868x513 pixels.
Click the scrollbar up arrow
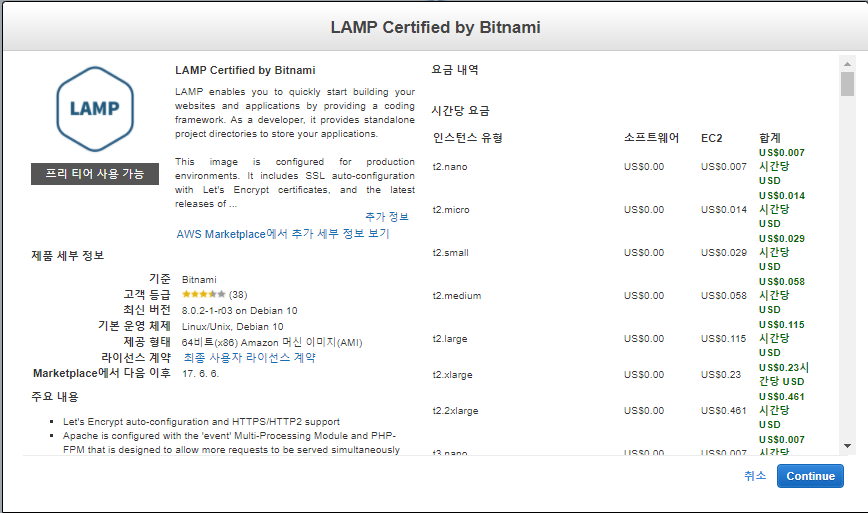tap(847, 64)
